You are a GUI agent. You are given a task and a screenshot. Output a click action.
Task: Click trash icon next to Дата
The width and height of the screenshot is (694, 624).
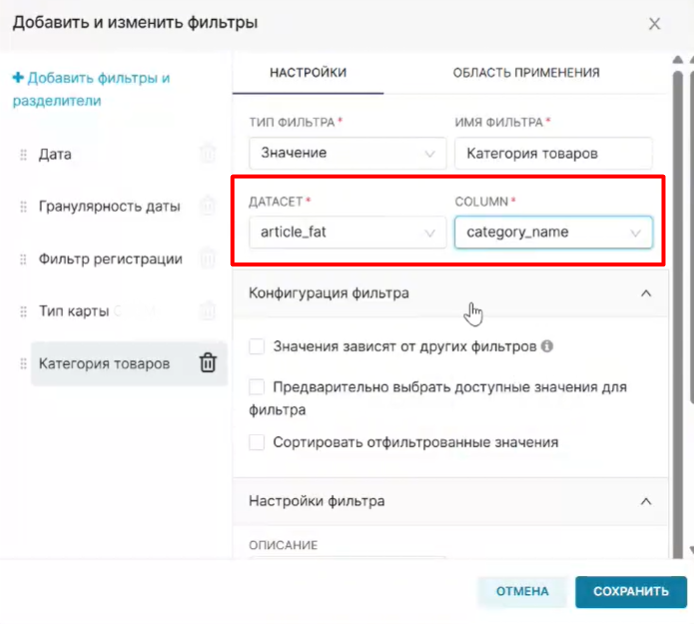click(207, 154)
